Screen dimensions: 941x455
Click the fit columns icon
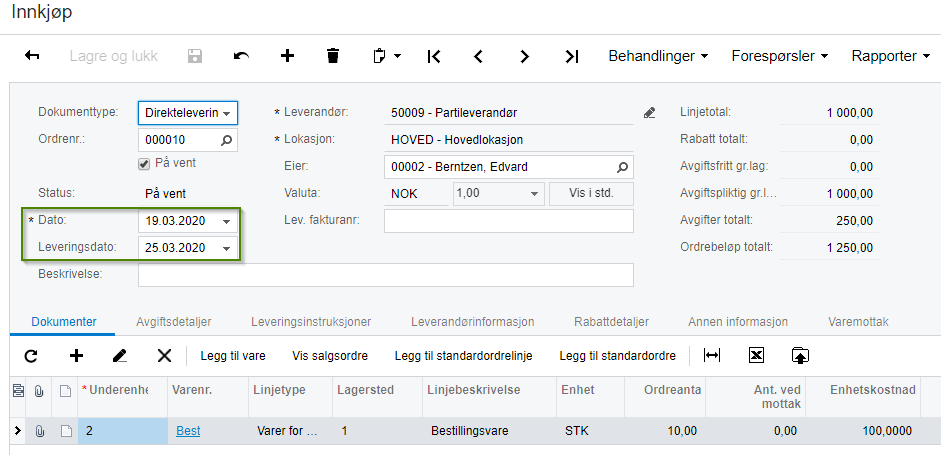tap(712, 355)
